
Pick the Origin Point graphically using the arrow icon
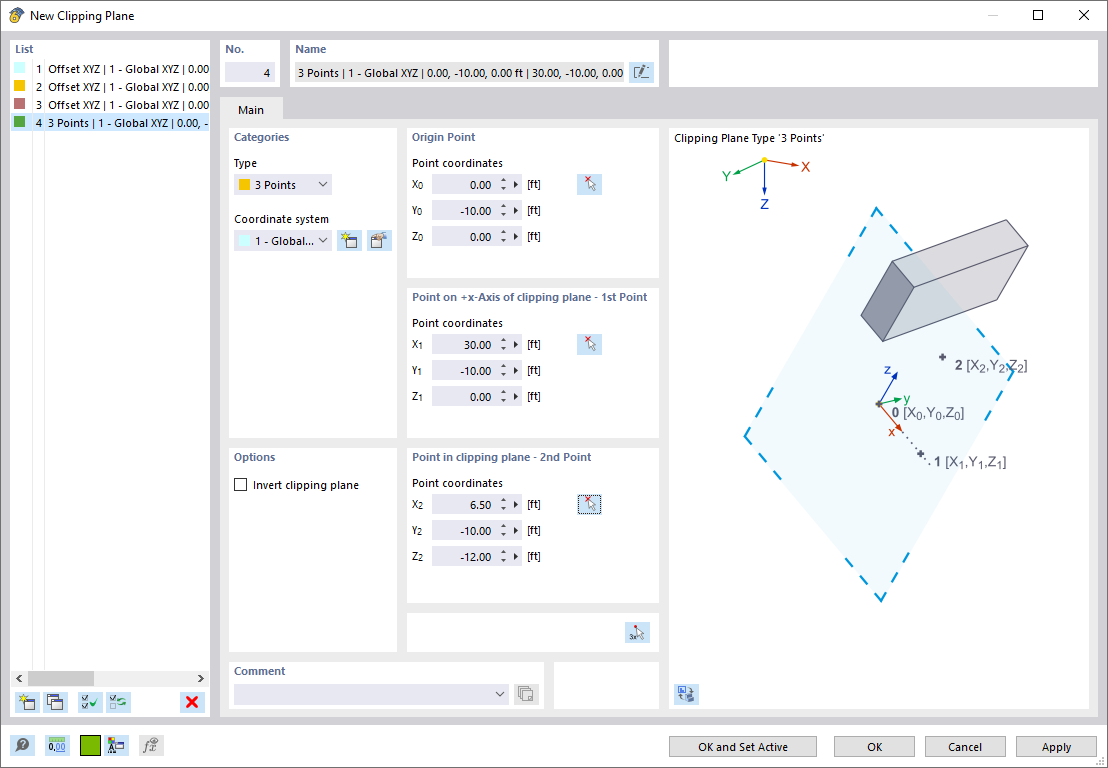pyautogui.click(x=589, y=184)
